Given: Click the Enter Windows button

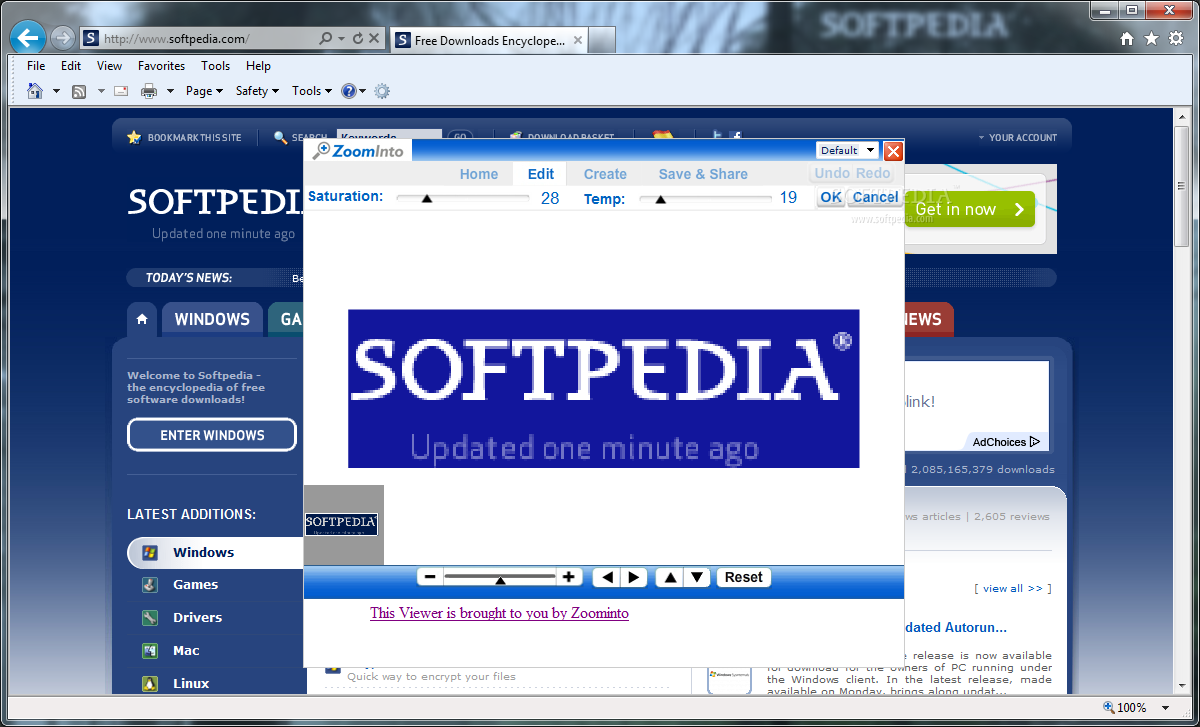Looking at the screenshot, I should pyautogui.click(x=212, y=435).
